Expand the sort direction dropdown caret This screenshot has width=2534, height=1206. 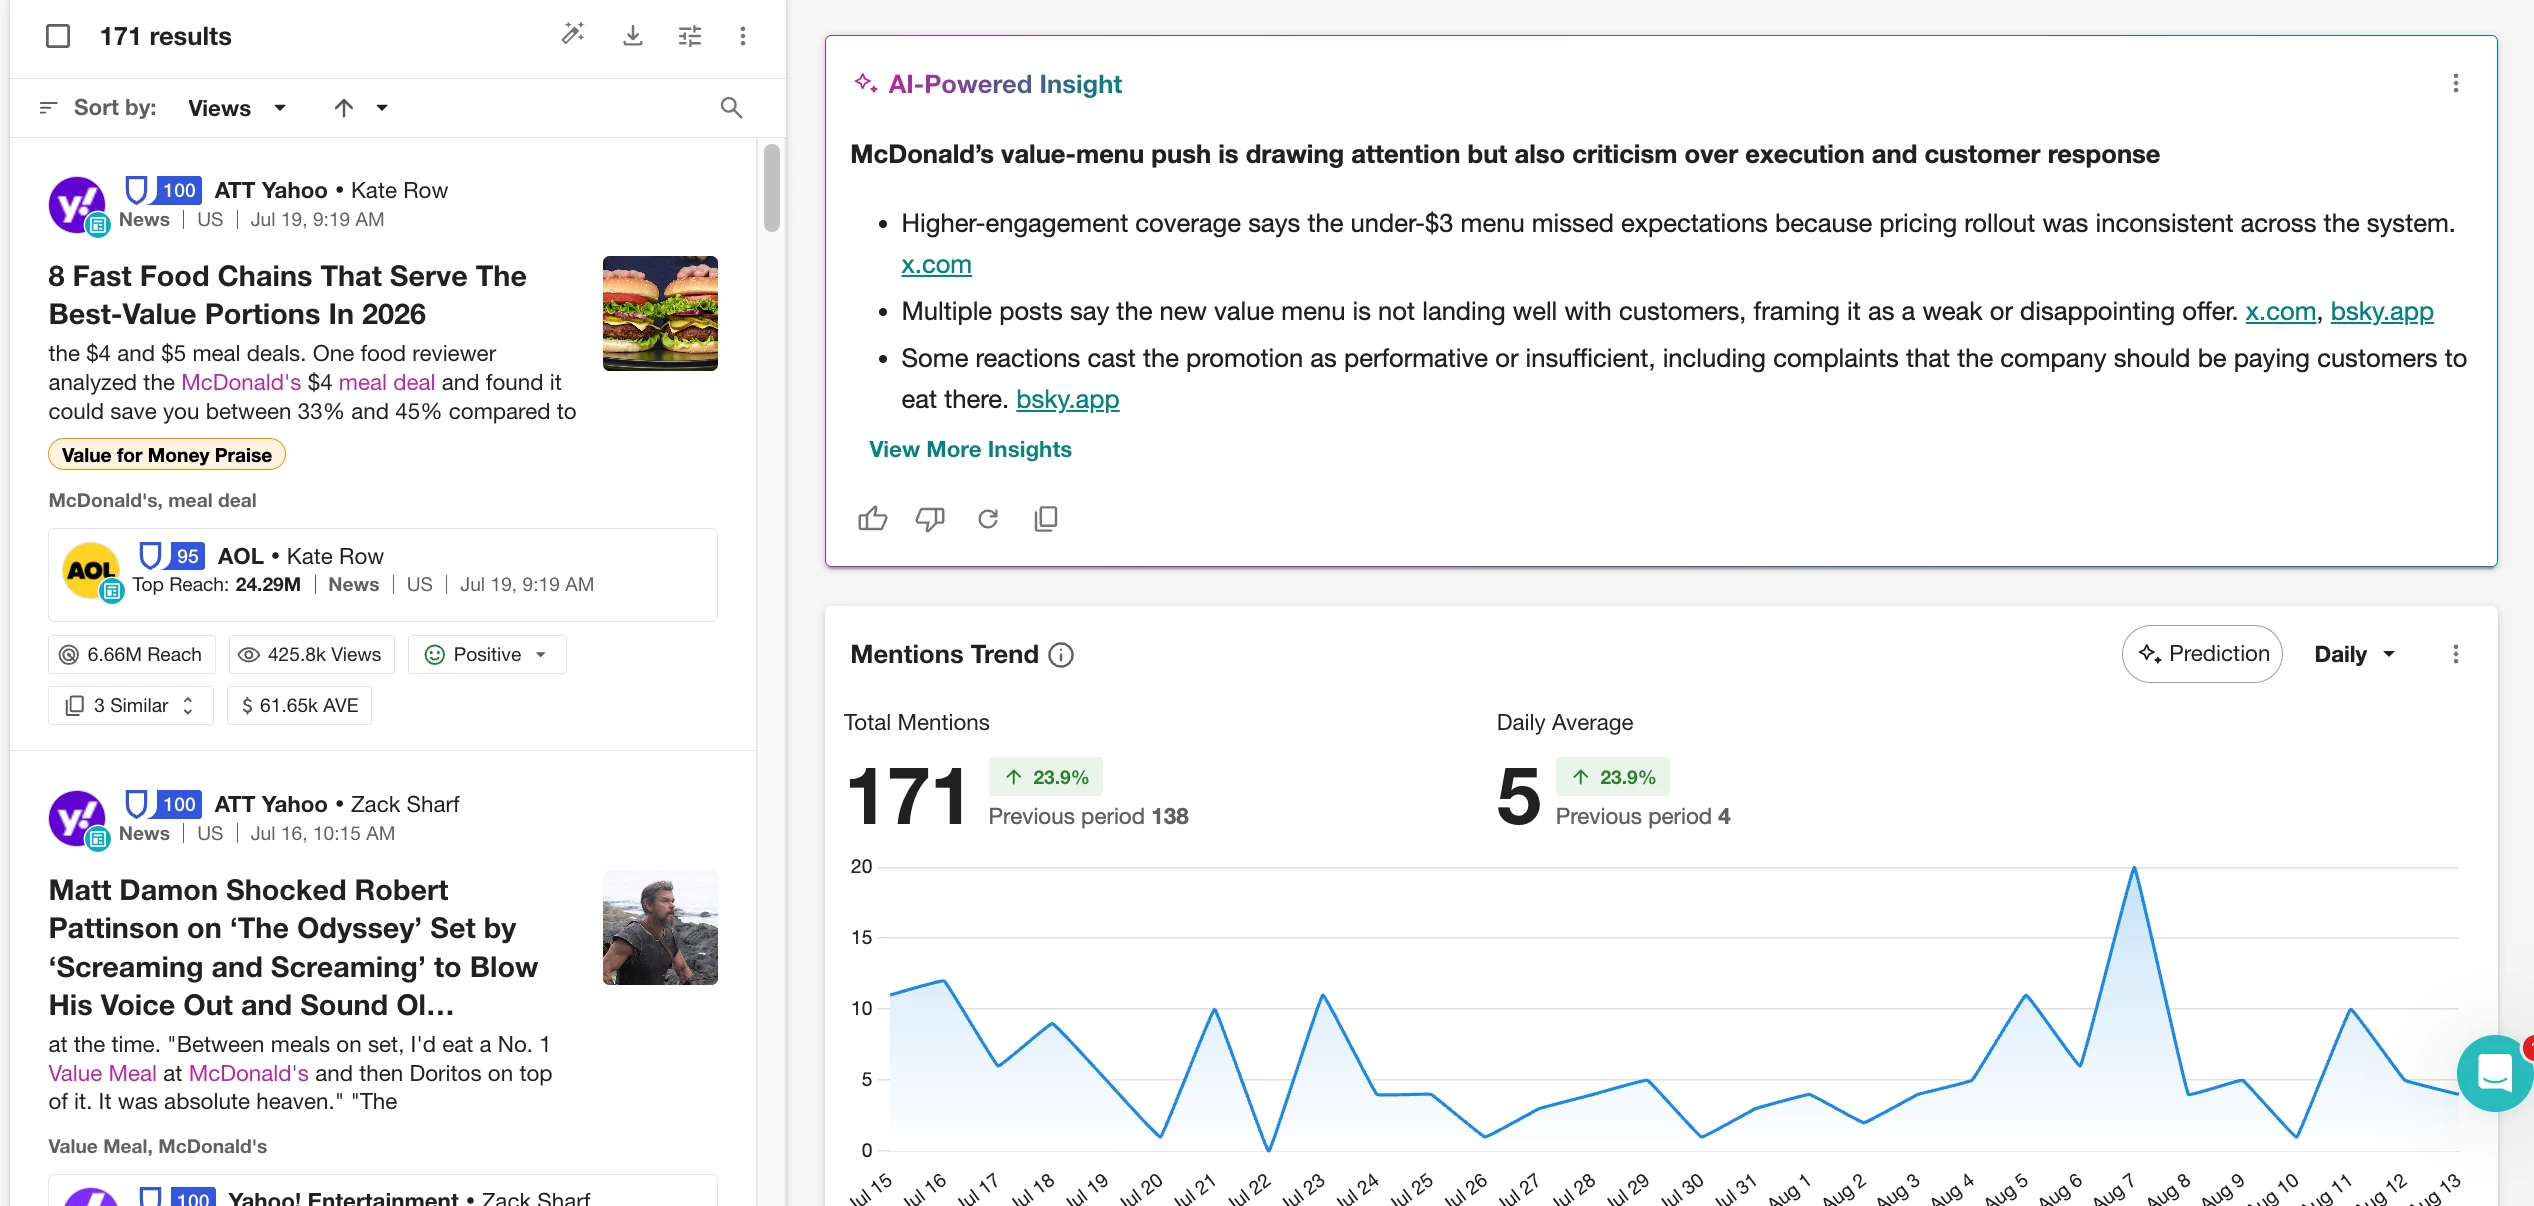coord(382,108)
